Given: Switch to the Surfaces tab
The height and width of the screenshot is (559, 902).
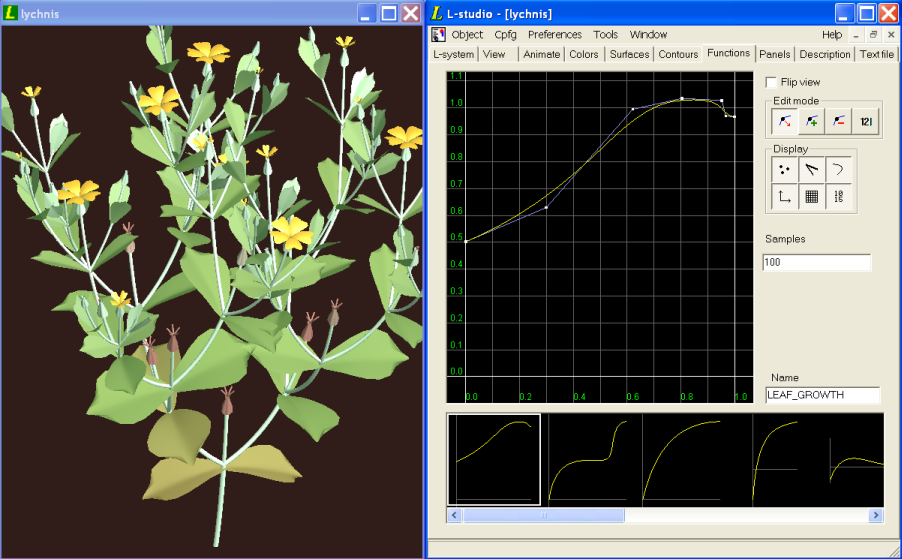Looking at the screenshot, I should coord(629,54).
